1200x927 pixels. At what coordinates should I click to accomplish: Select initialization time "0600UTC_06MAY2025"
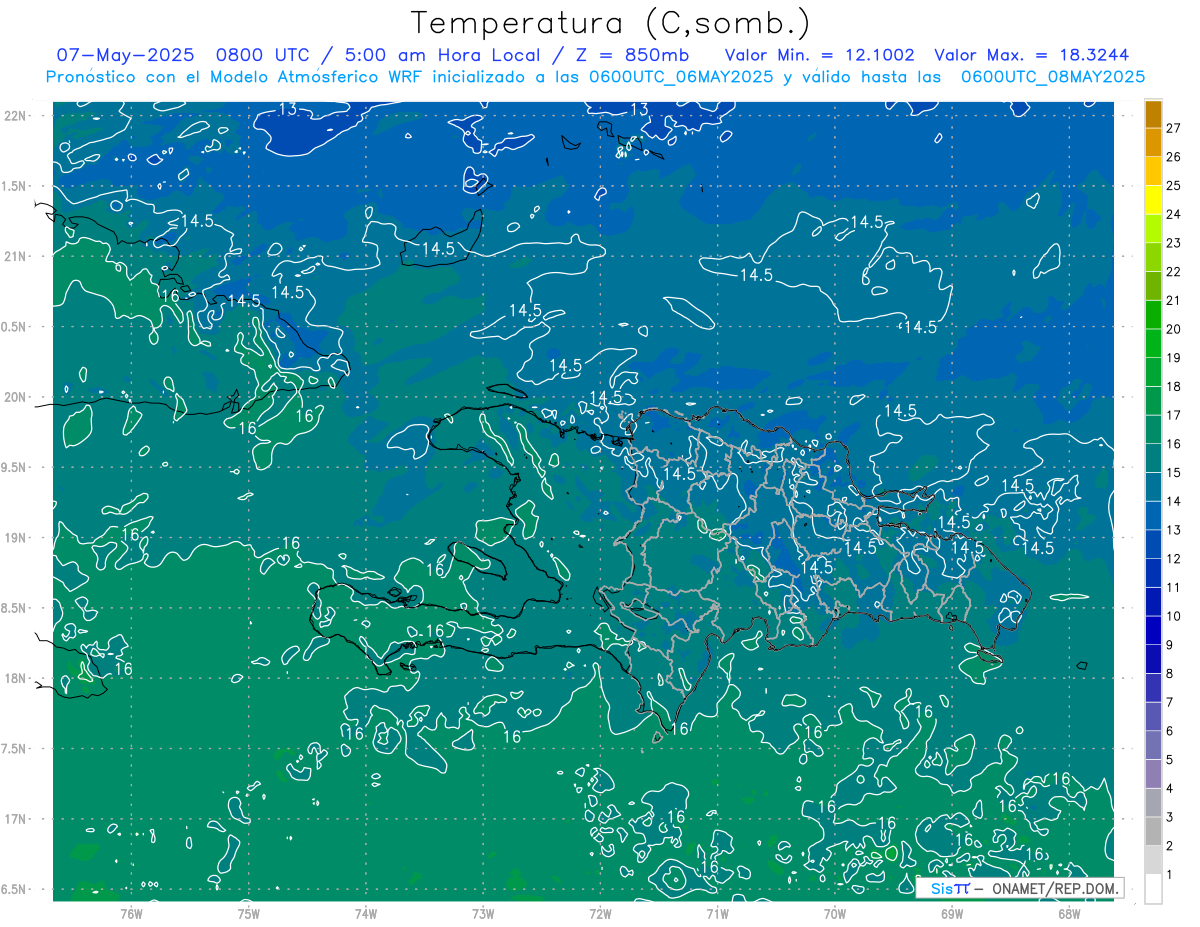[x=681, y=77]
